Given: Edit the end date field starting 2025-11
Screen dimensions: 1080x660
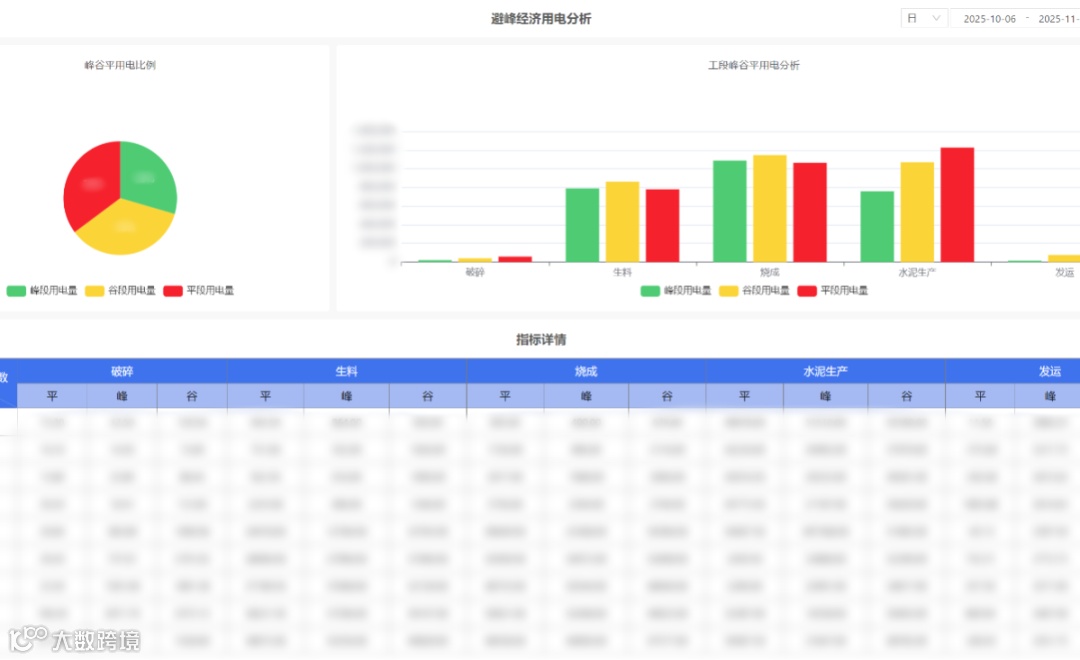Looking at the screenshot, I should click(1058, 19).
